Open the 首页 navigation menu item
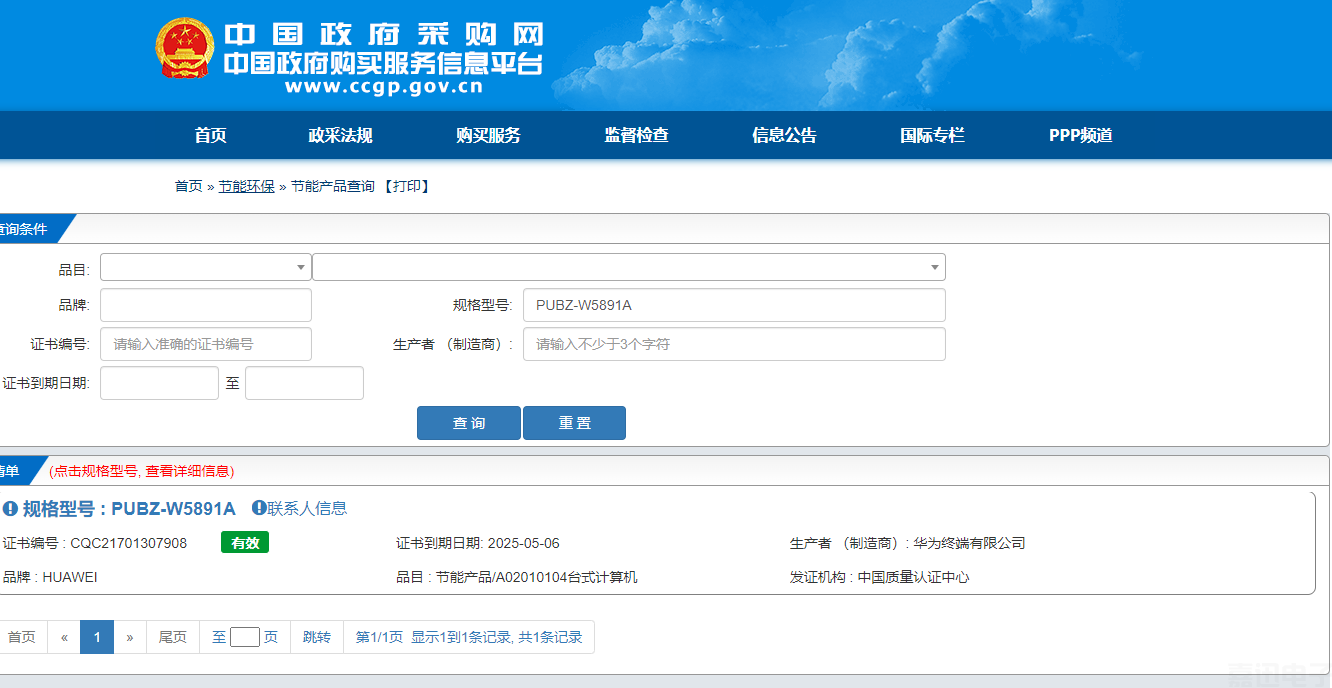Image resolution: width=1332 pixels, height=688 pixels. click(211, 135)
